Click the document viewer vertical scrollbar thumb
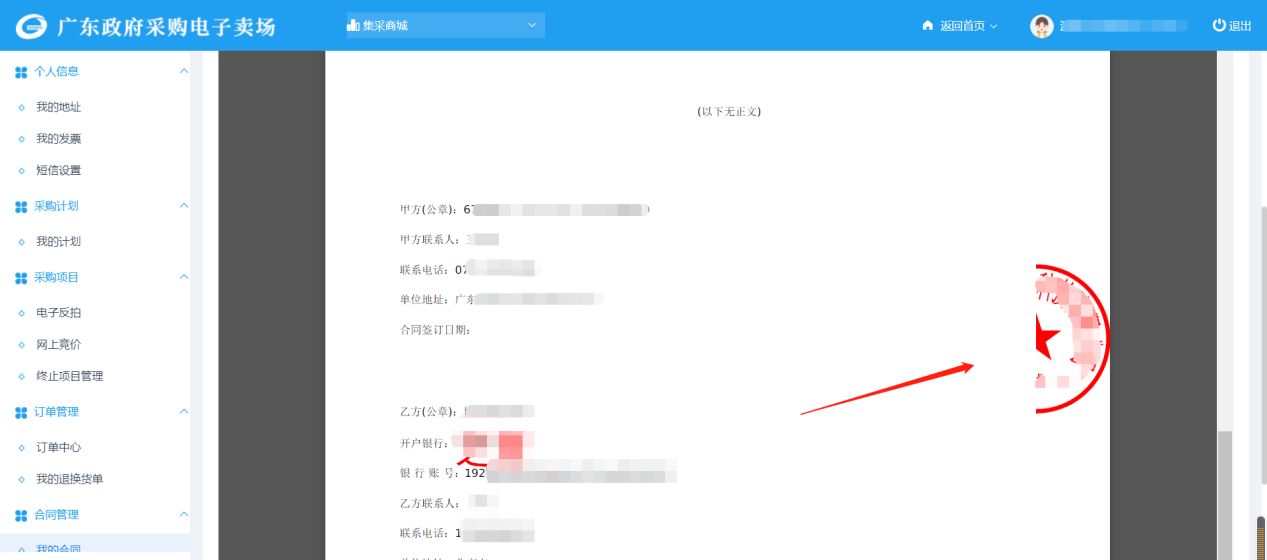This screenshot has width=1267, height=560. pyautogui.click(x=1225, y=495)
